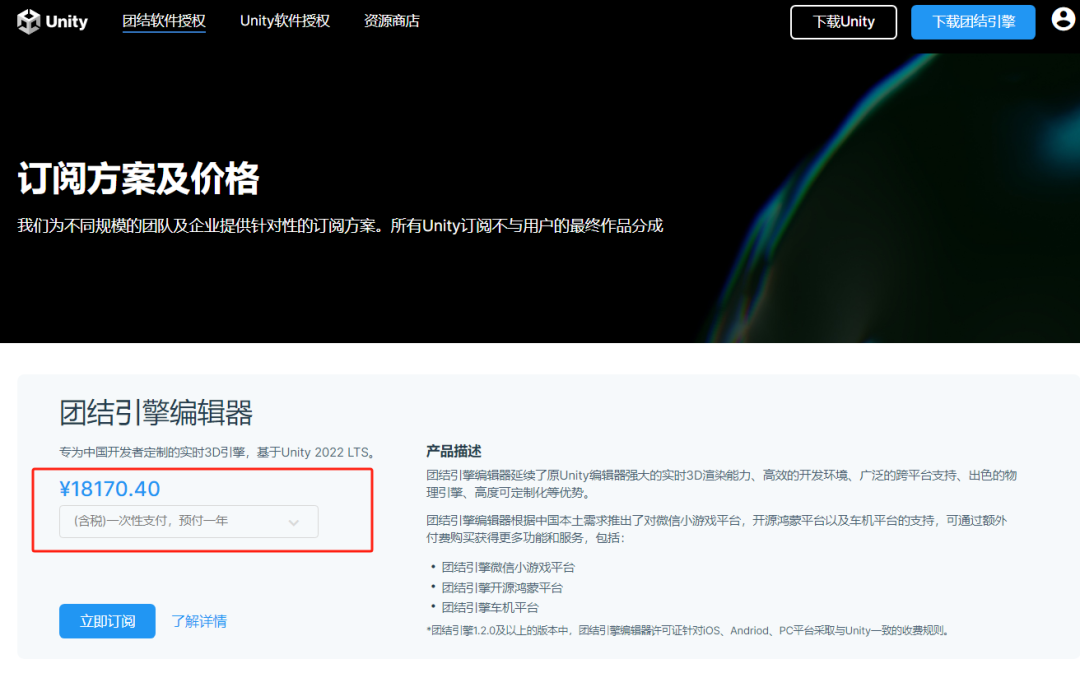Click the 下载Unity button
Image resolution: width=1080 pixels, height=673 pixels.
click(x=843, y=22)
